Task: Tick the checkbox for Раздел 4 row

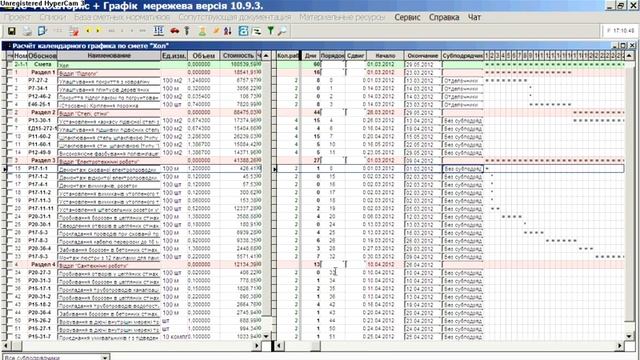Action: [10, 264]
